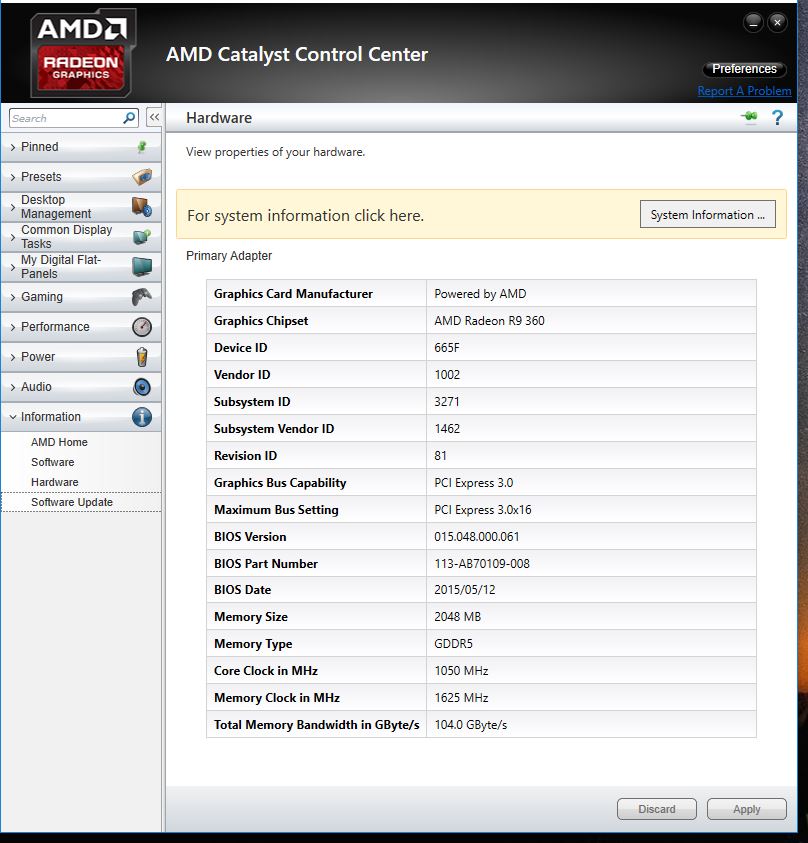Click the Subsystem ID value '3271'
Viewport: 808px width, 843px height.
[447, 401]
